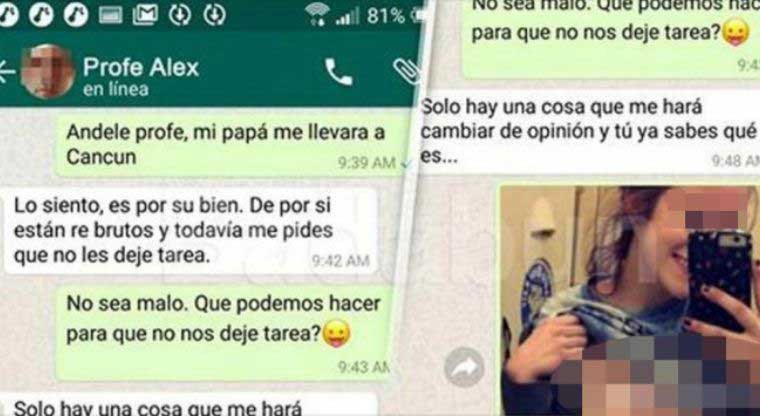Viewport: 760px width, 416px height.
Task: Tap the first download sync icon
Action: tap(180, 15)
